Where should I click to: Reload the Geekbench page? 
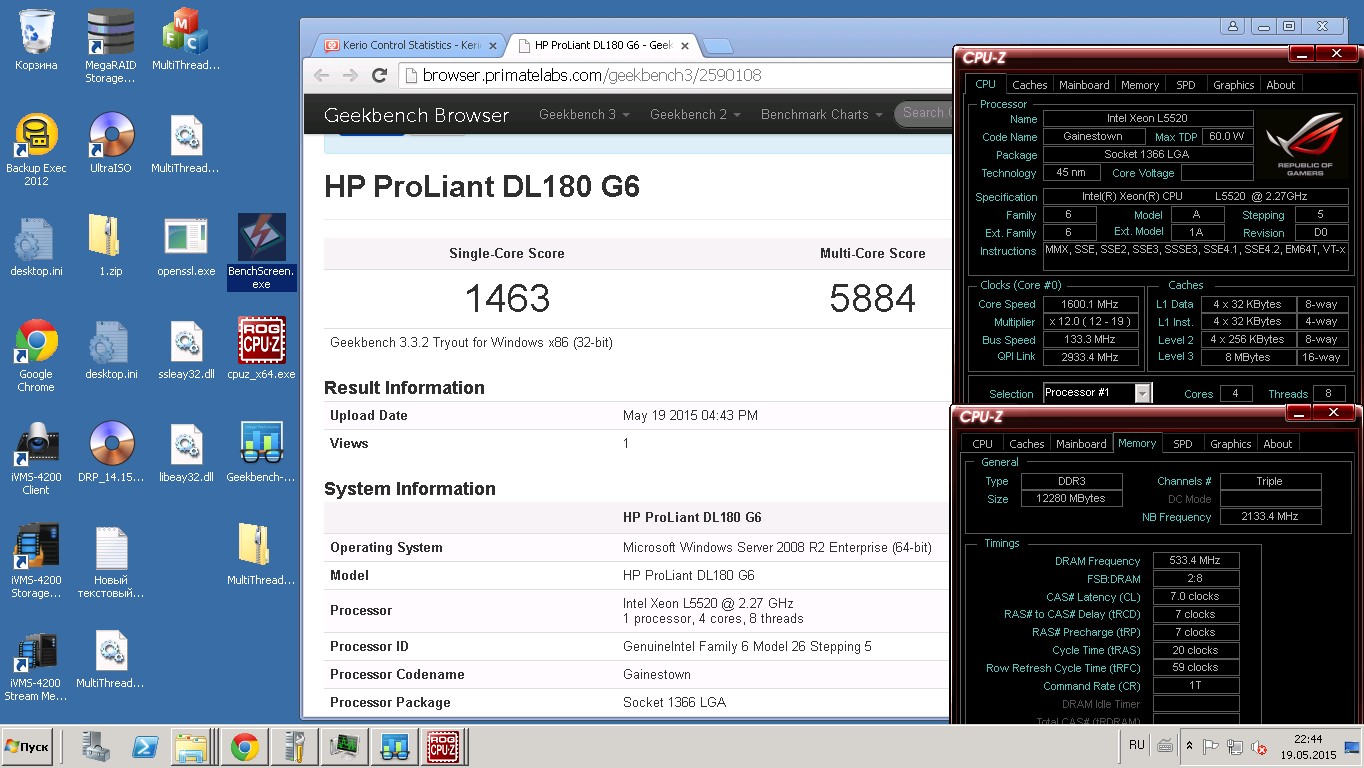click(379, 75)
